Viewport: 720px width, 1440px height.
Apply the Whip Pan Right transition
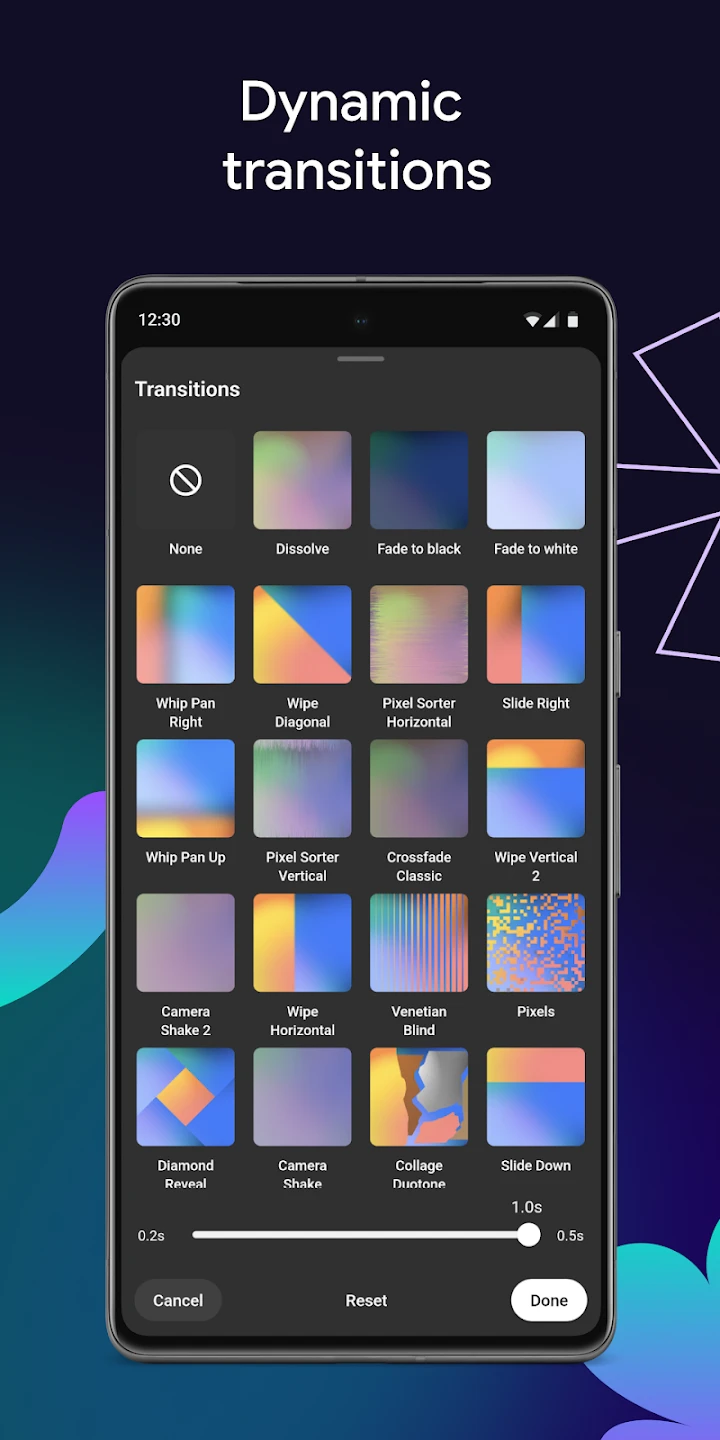pos(186,635)
